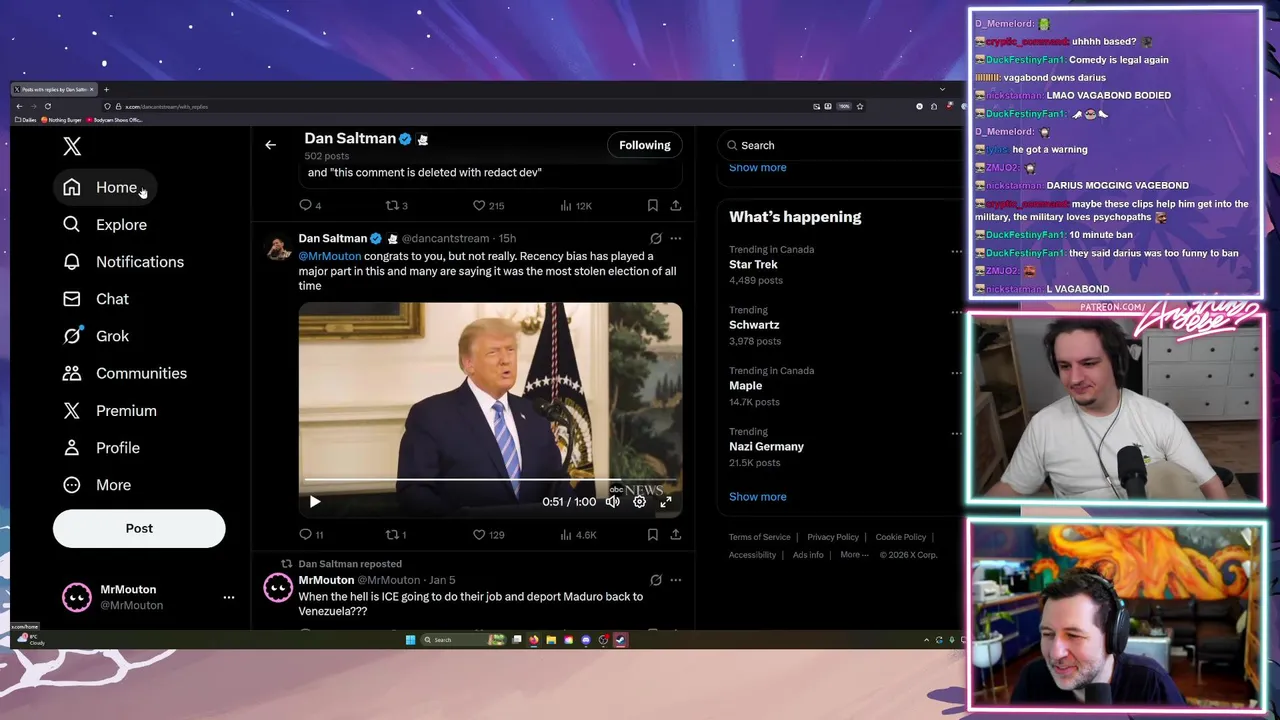Like the post with 129 likes
This screenshot has height=720, width=1280.
click(x=488, y=535)
